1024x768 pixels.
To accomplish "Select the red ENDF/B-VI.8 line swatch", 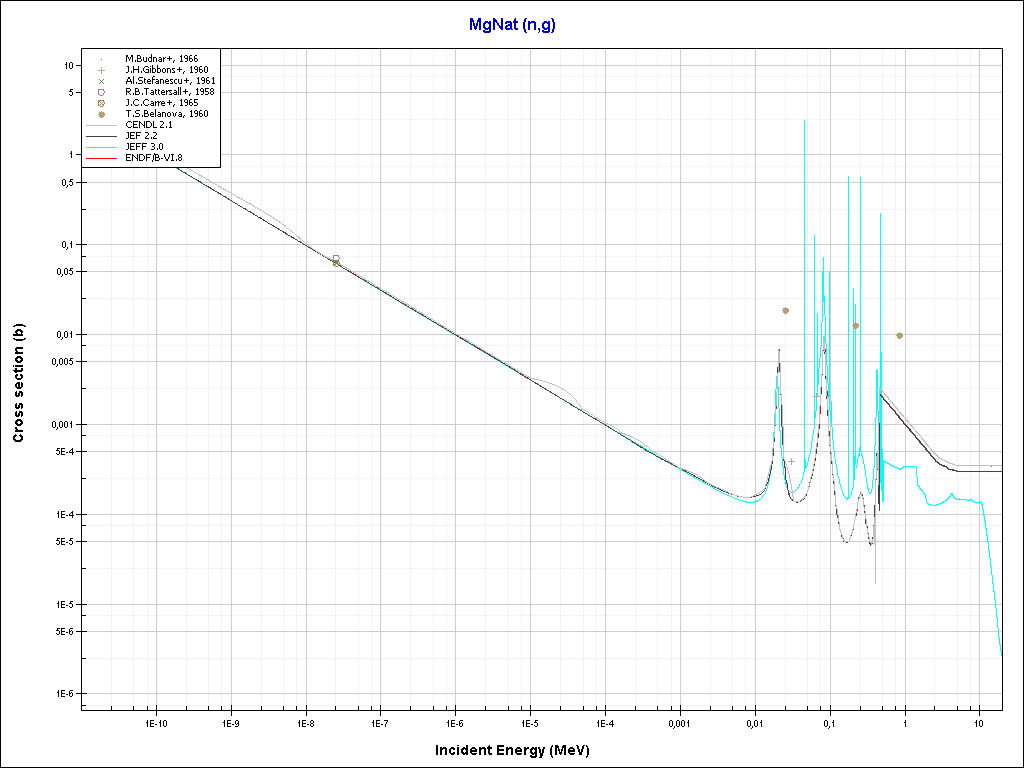I will (x=101, y=158).
